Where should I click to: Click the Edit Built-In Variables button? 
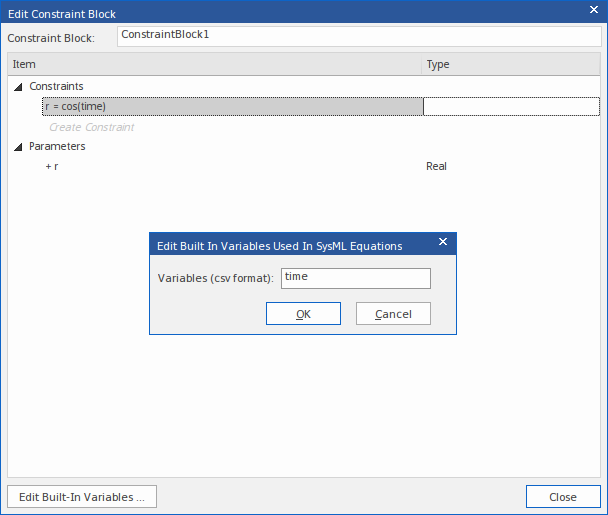(x=82, y=497)
